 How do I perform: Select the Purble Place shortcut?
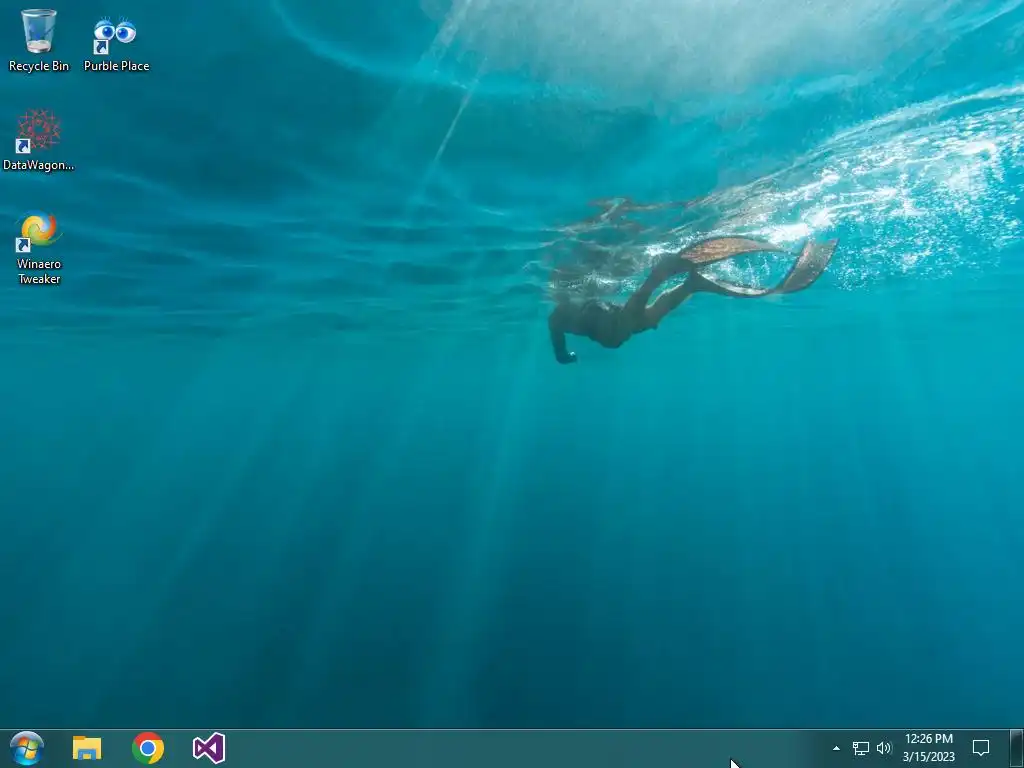[x=116, y=44]
